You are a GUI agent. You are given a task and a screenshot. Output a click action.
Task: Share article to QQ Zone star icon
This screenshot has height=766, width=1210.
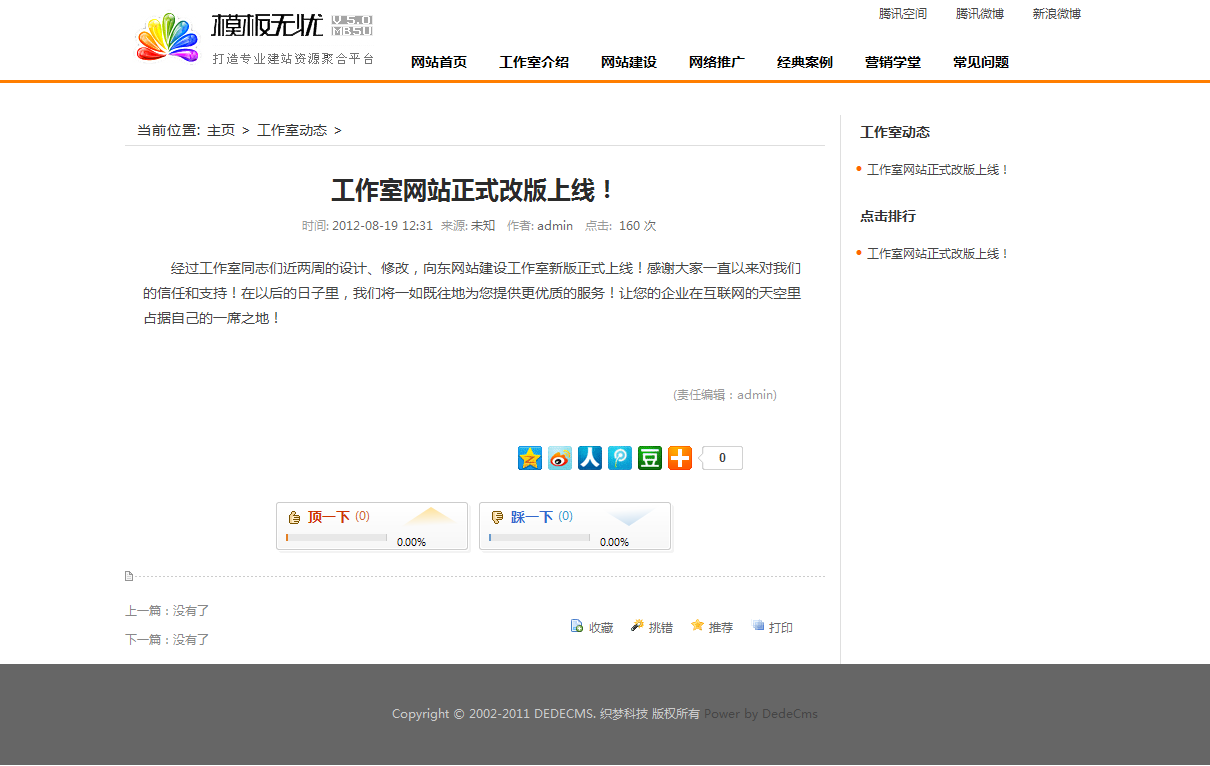coord(530,458)
